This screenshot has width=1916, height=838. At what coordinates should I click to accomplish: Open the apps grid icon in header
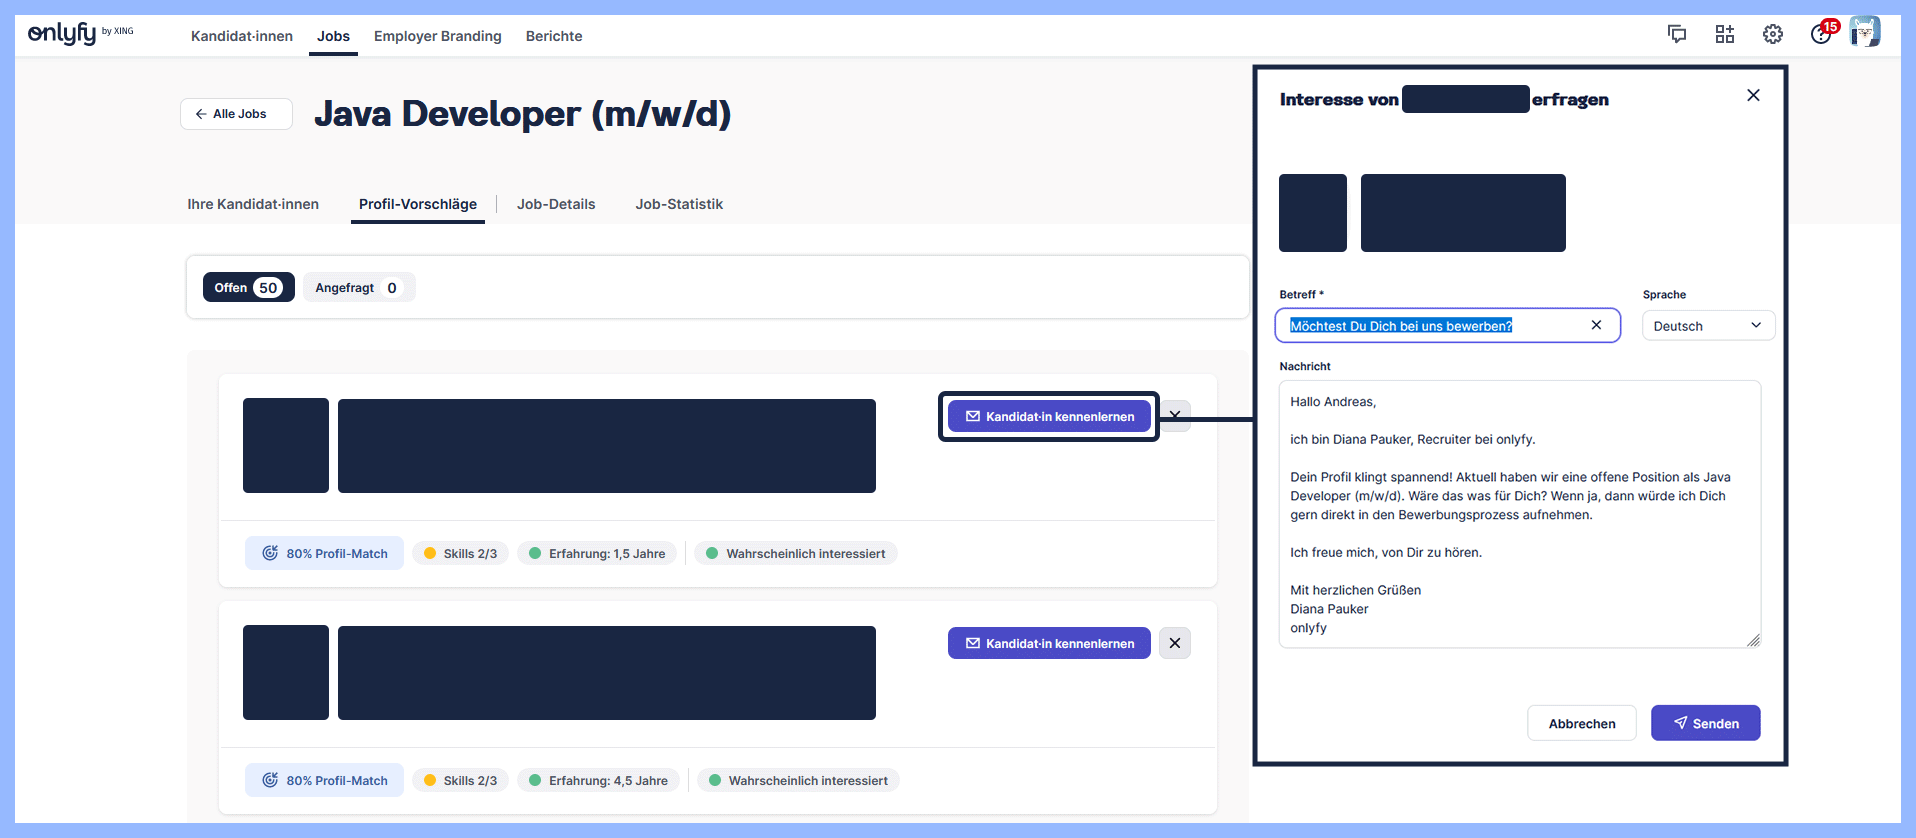click(x=1725, y=35)
